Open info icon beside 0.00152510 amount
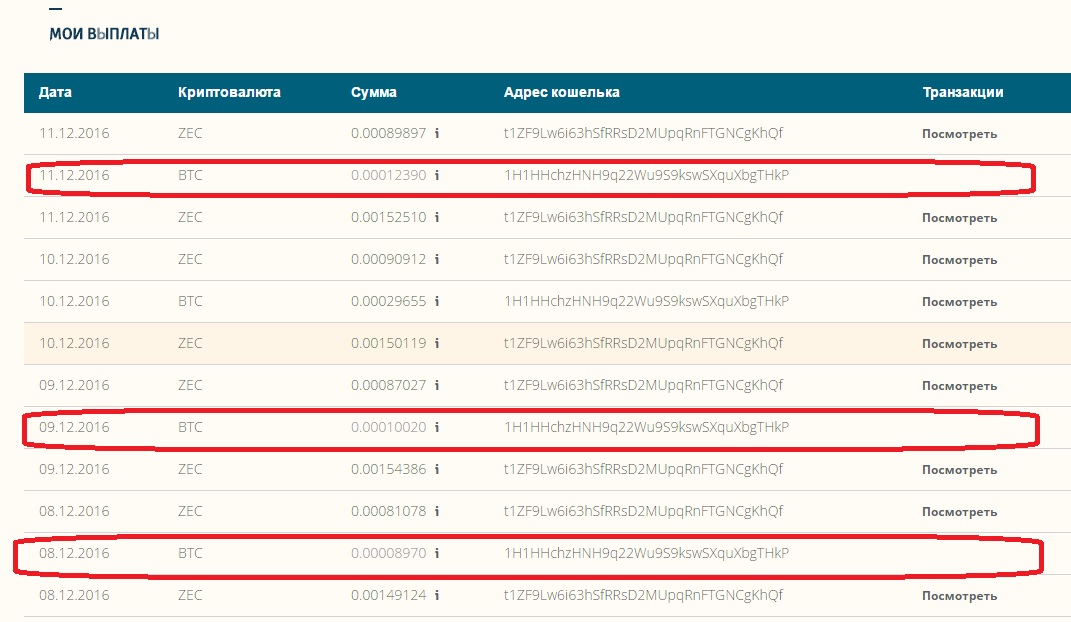The height and width of the screenshot is (622, 1071). point(437,217)
